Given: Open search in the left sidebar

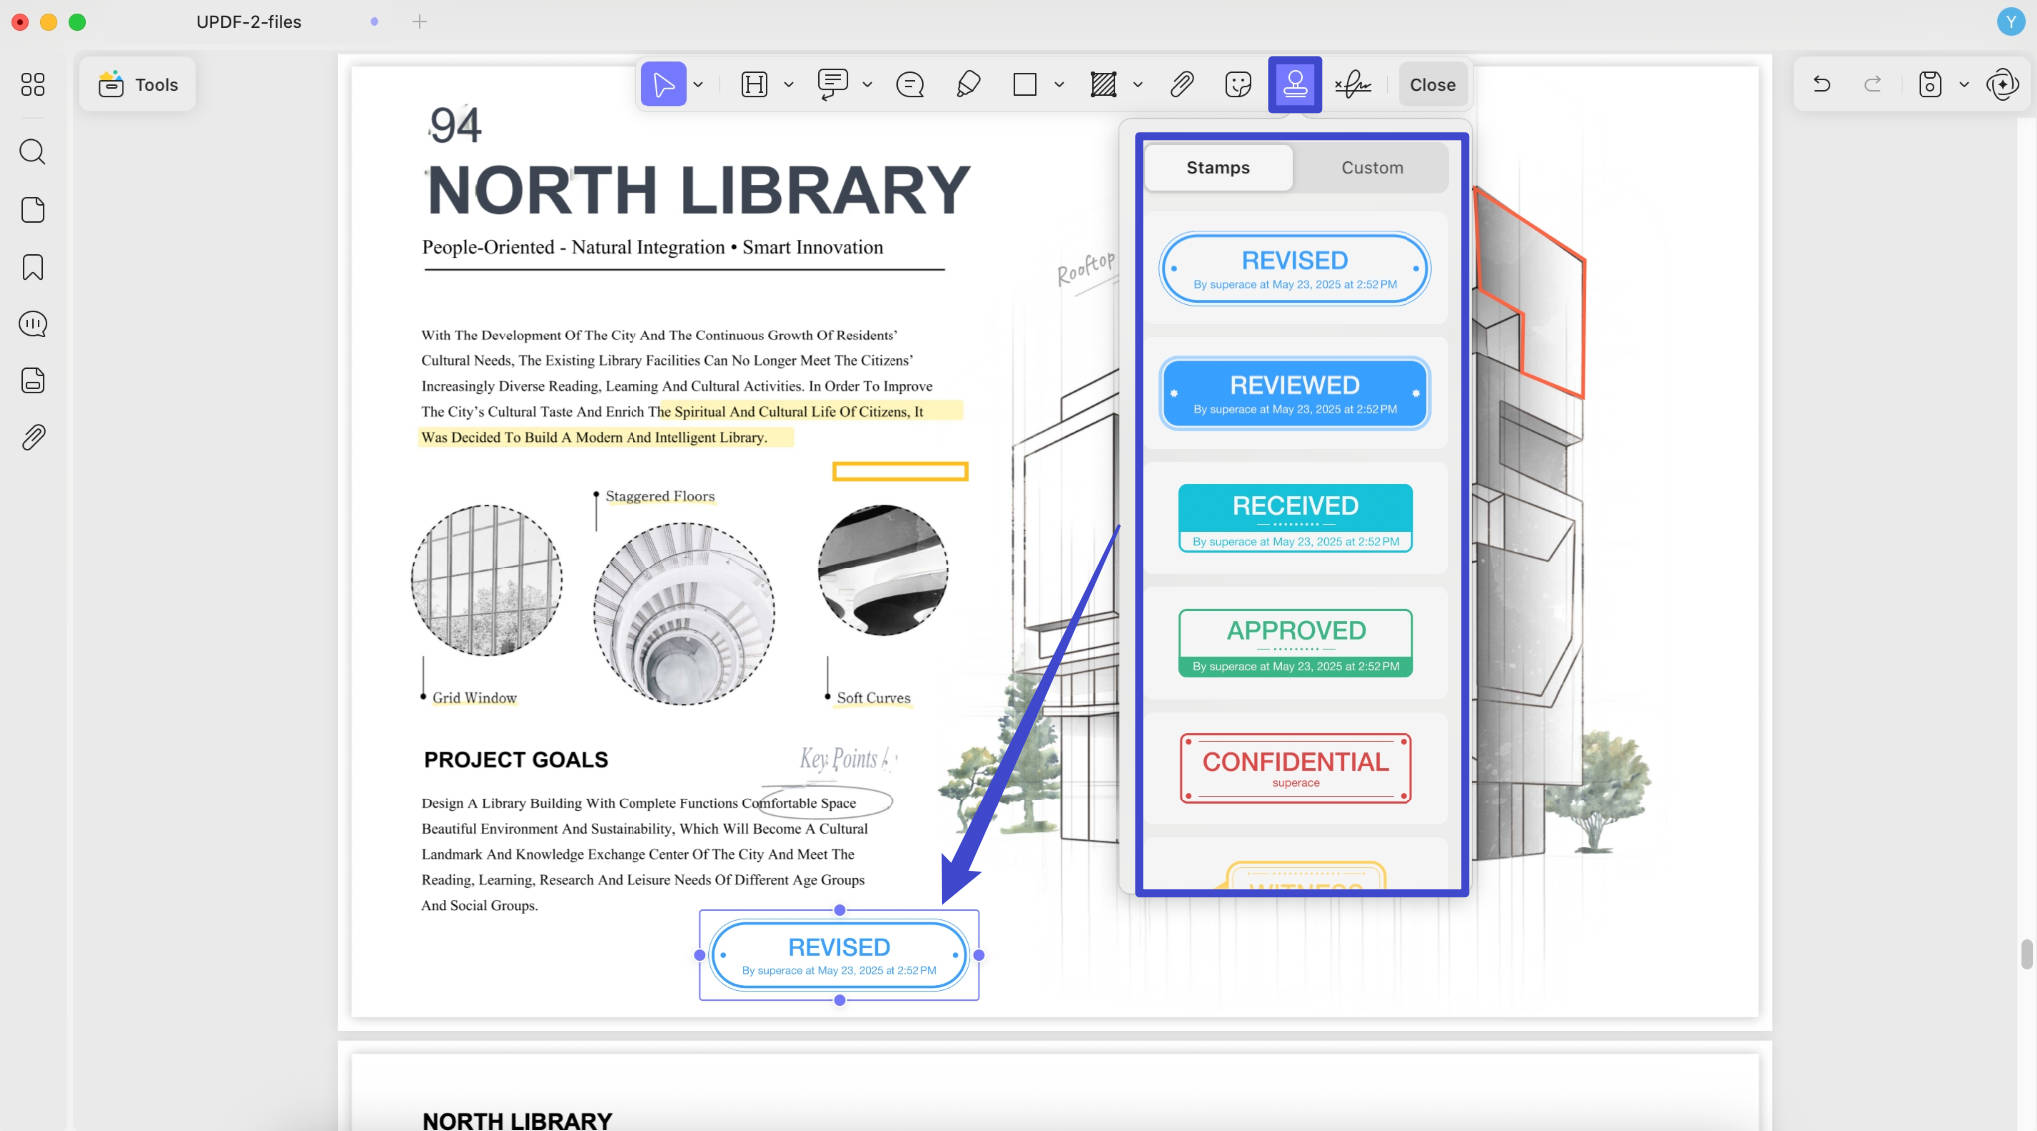Looking at the screenshot, I should point(33,152).
